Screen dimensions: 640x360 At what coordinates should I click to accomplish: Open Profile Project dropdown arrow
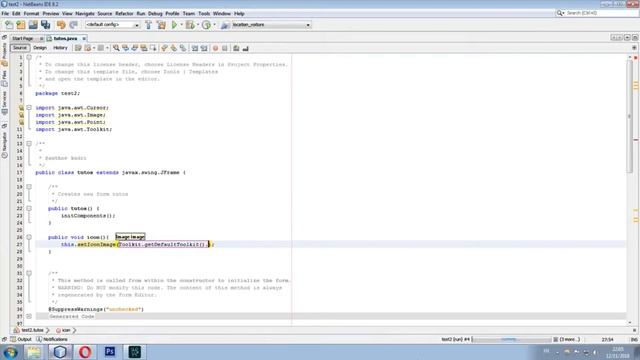[214, 25]
